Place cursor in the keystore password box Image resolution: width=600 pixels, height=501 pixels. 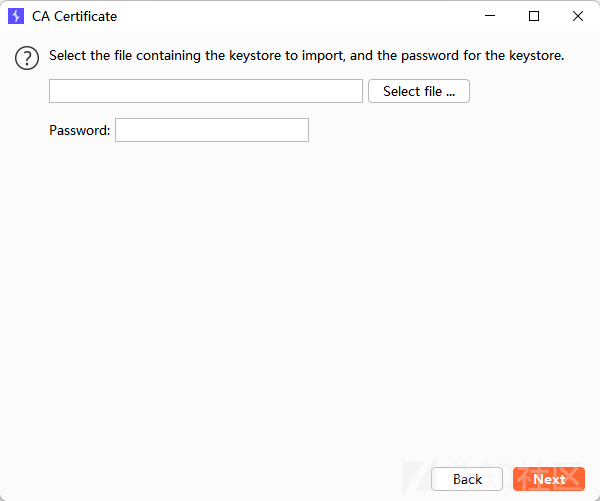point(212,130)
